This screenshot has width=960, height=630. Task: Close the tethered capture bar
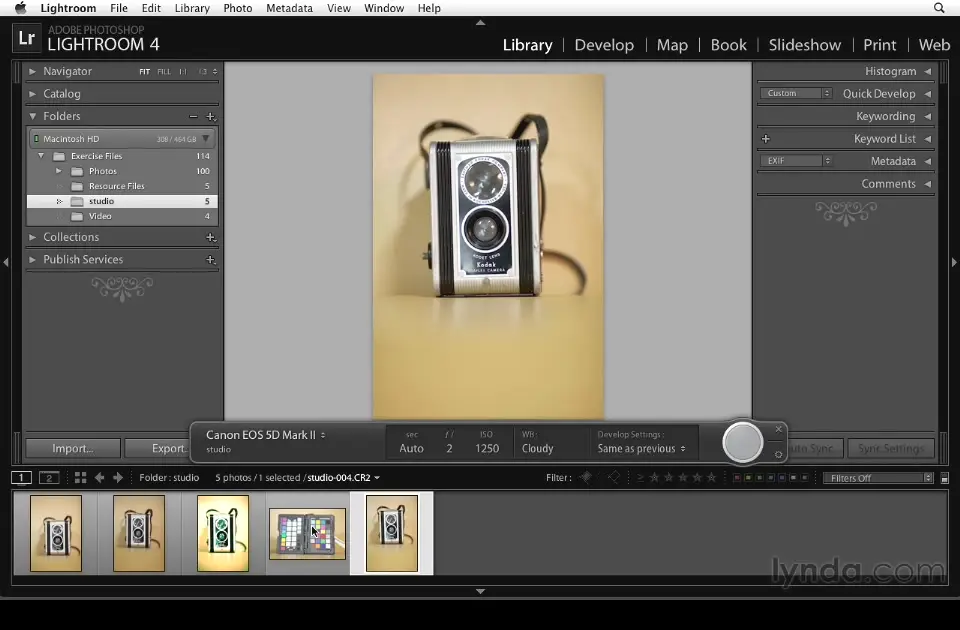[779, 429]
